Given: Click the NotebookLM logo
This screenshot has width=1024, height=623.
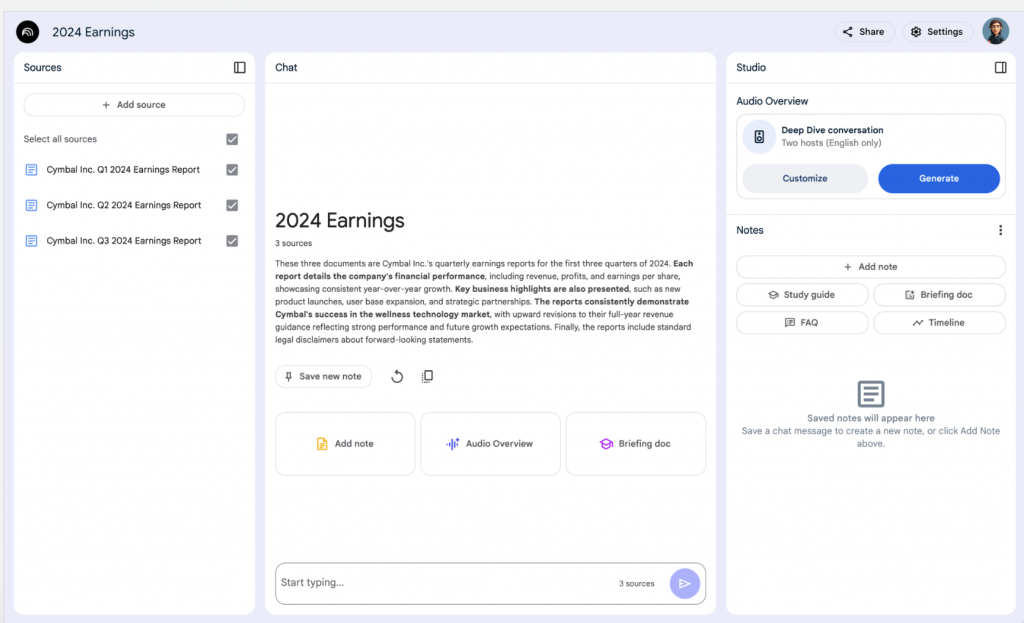Looking at the screenshot, I should pyautogui.click(x=27, y=31).
